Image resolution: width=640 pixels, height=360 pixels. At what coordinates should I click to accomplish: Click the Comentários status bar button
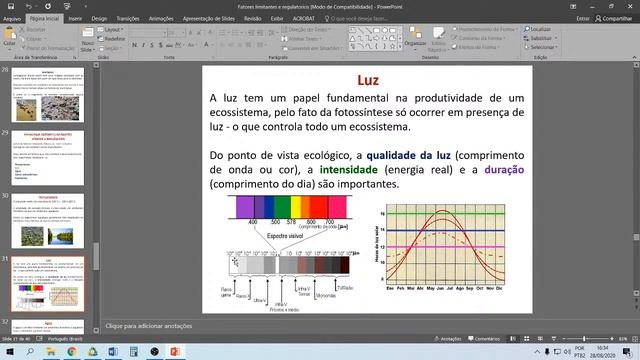pos(484,339)
